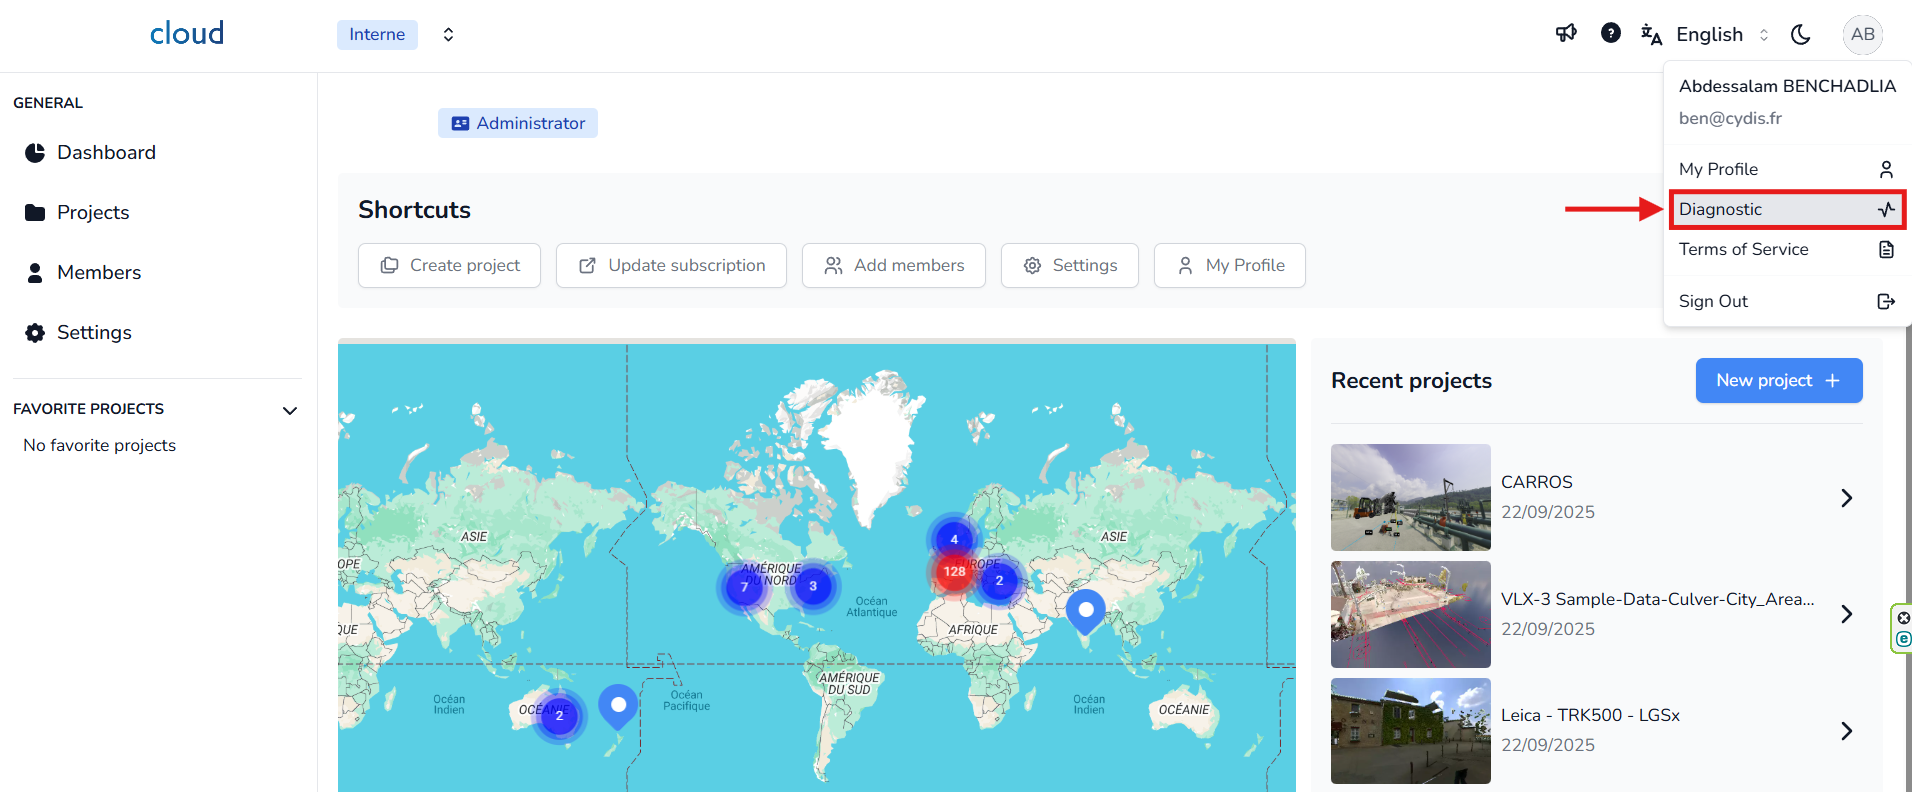Expand the Interne workspace switcher
This screenshot has width=1912, height=792.
point(448,34)
